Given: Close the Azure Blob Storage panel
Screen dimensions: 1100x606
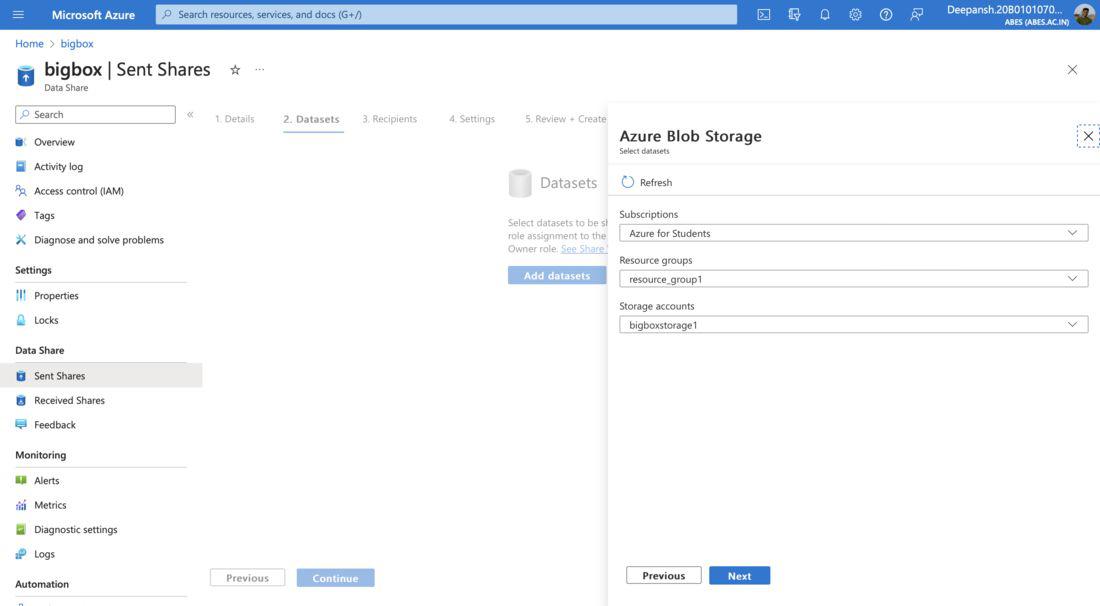Looking at the screenshot, I should 1088,136.
